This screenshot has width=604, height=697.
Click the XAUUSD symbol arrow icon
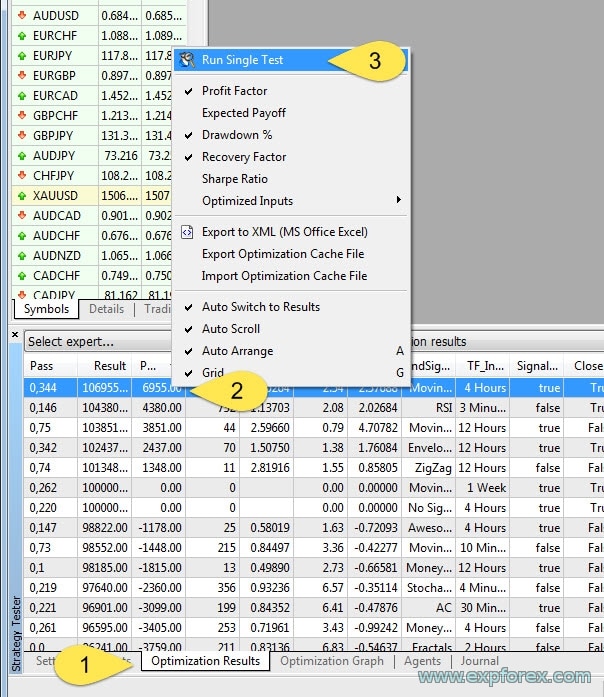click(23, 196)
